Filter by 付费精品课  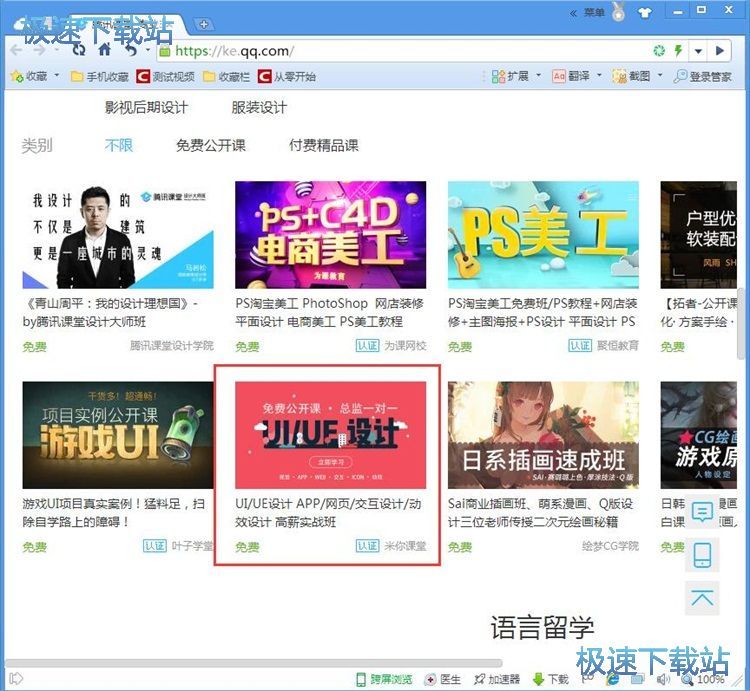pos(324,145)
